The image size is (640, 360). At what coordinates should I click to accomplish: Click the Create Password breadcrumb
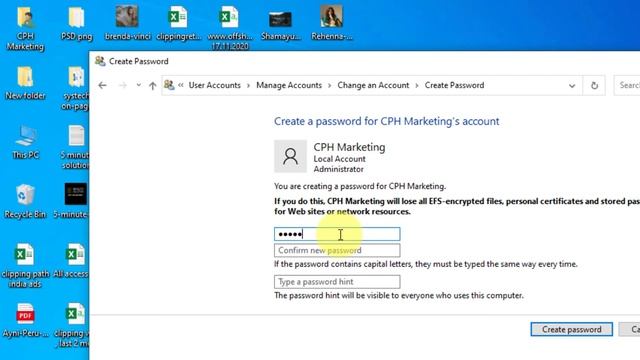tap(454, 85)
